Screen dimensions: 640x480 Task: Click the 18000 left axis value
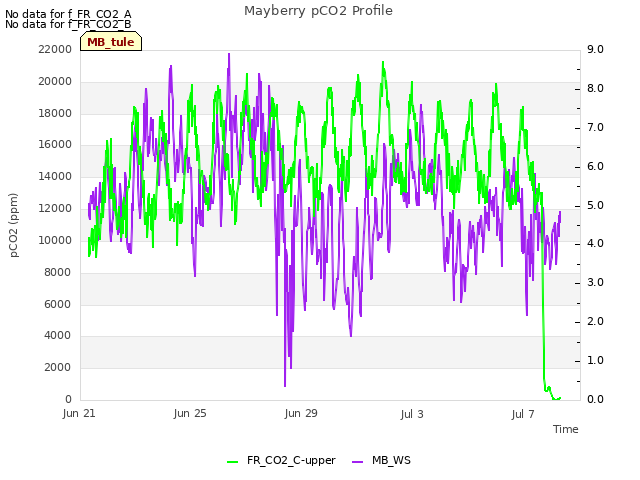click(x=55, y=113)
